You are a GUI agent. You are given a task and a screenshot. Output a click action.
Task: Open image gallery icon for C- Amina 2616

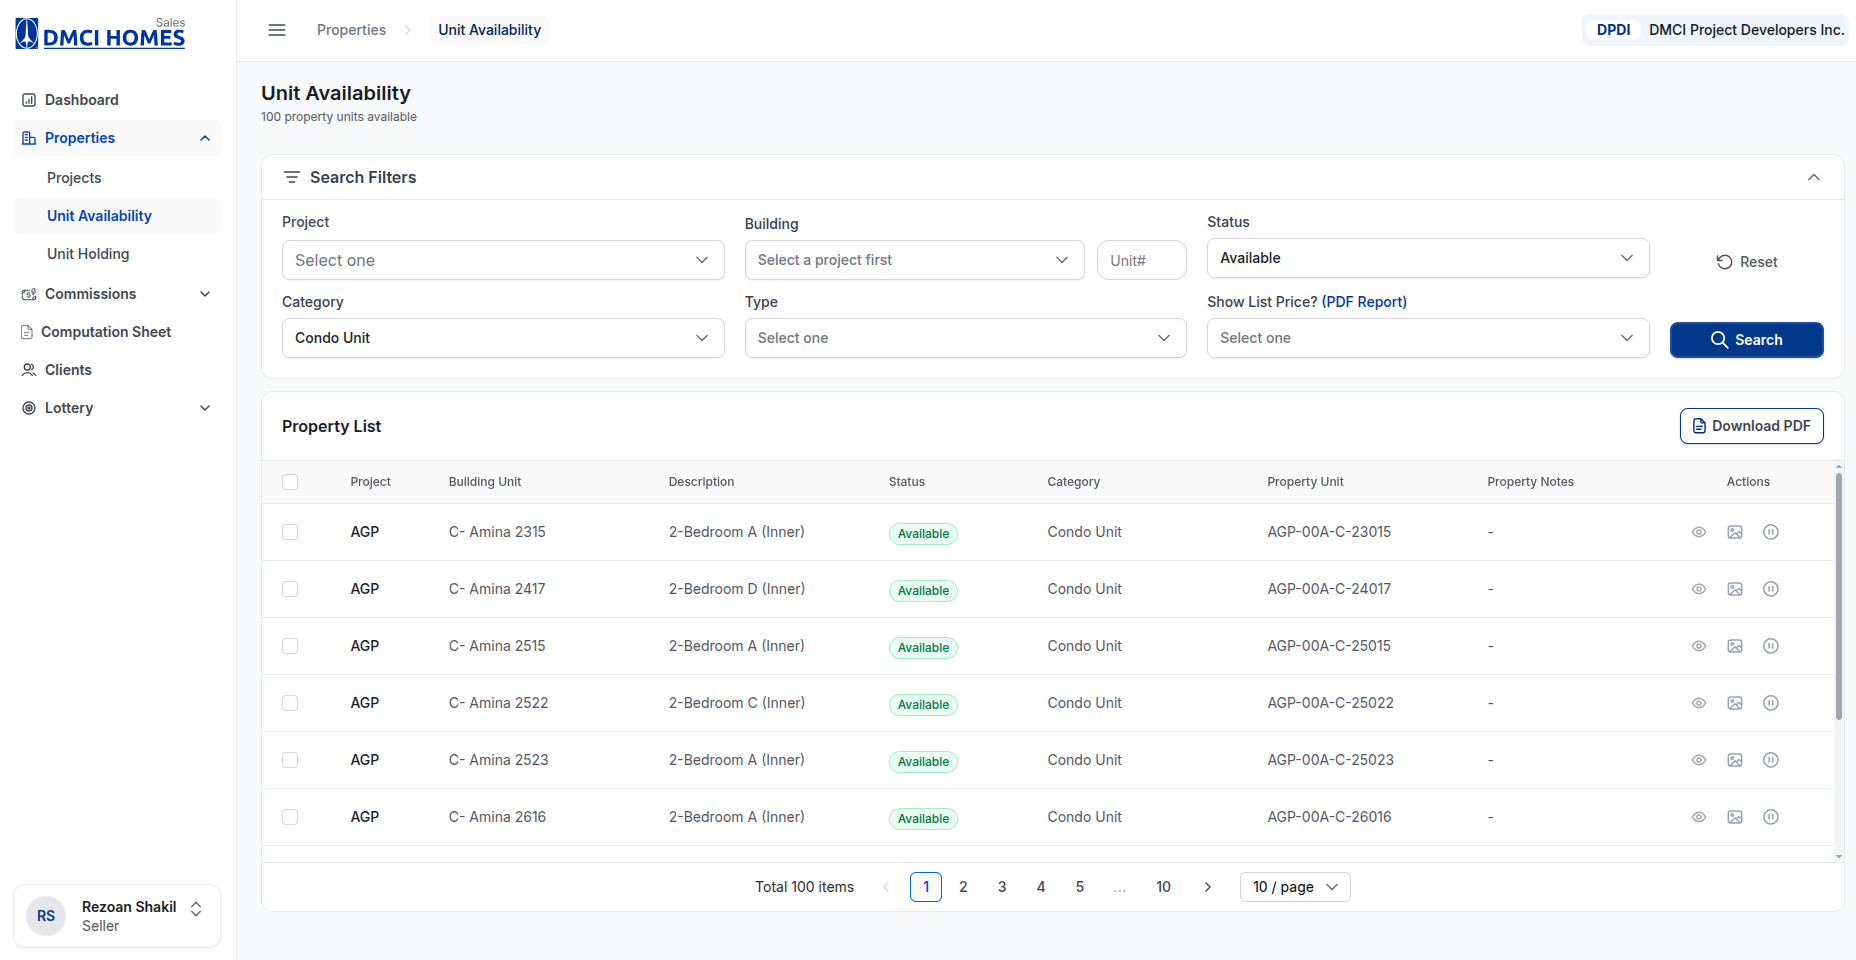click(1735, 817)
